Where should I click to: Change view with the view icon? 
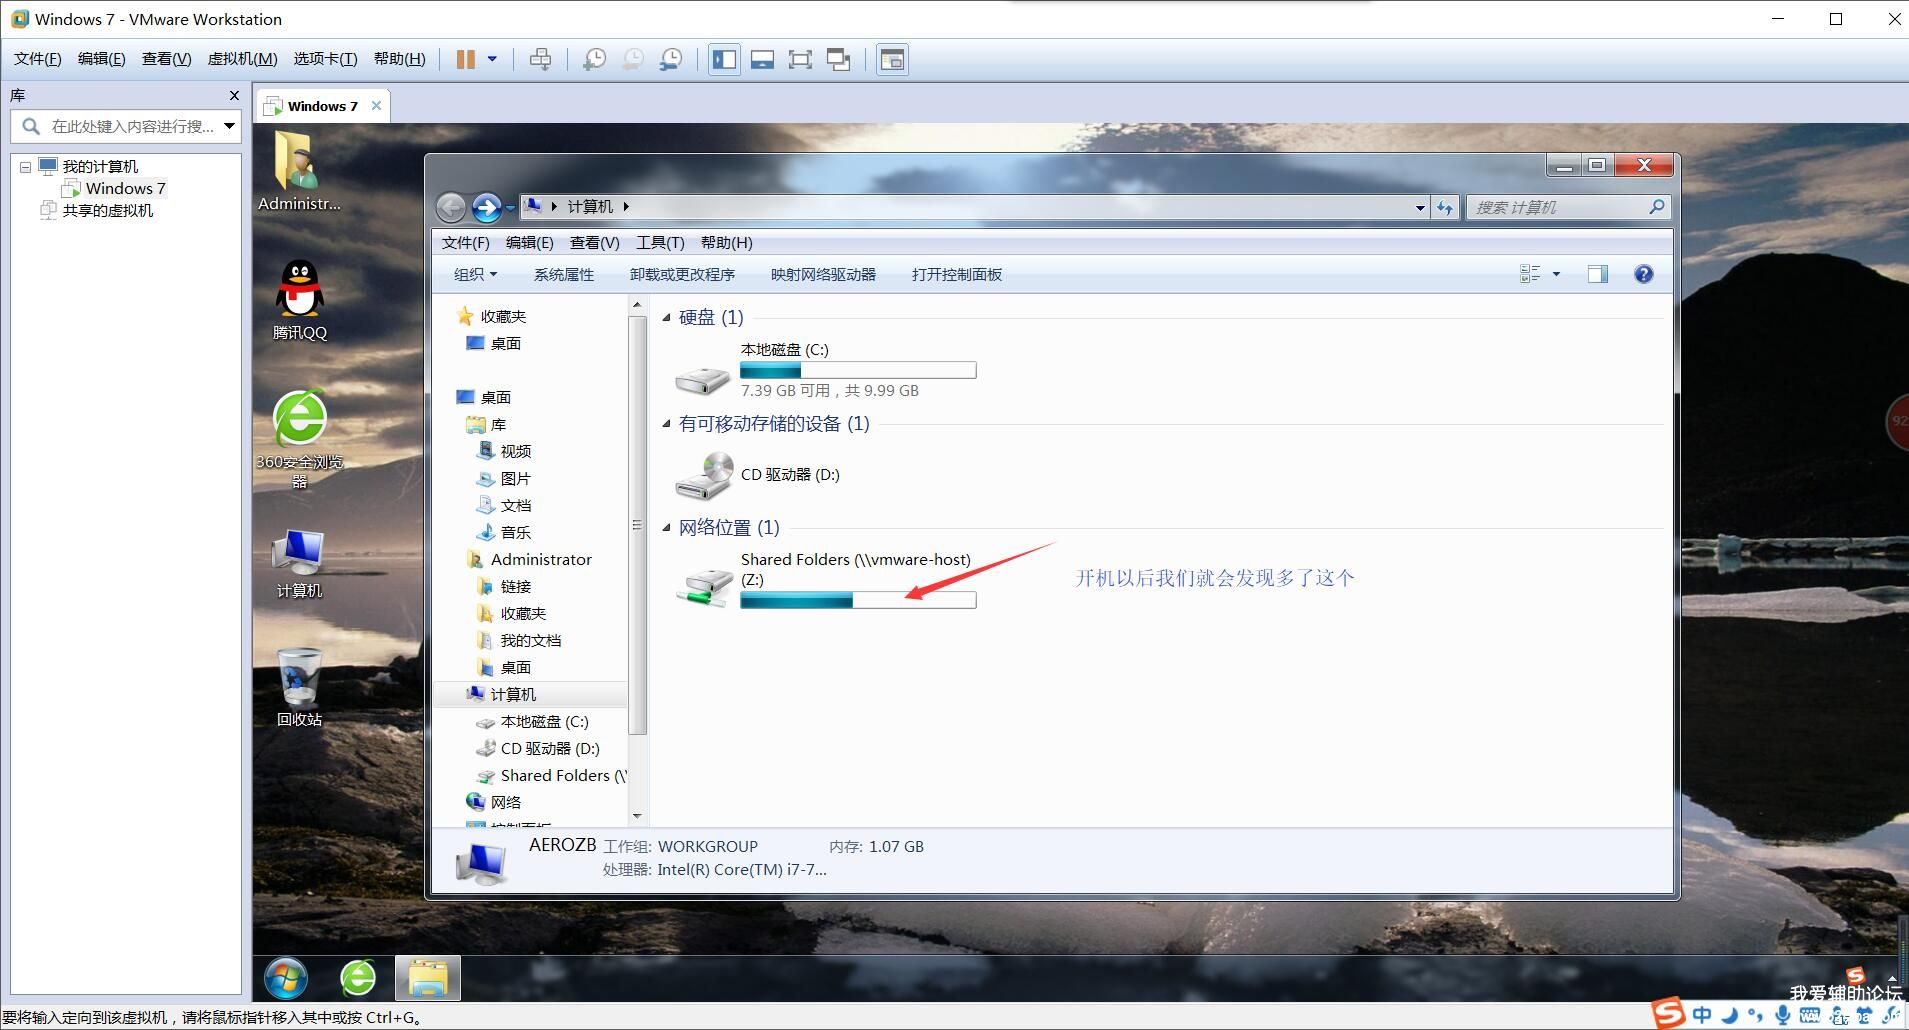click(x=1530, y=274)
